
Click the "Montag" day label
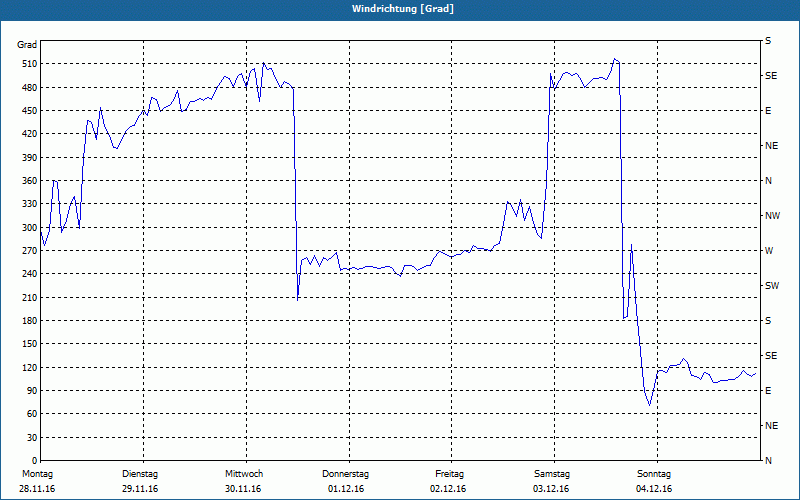[x=37, y=474]
